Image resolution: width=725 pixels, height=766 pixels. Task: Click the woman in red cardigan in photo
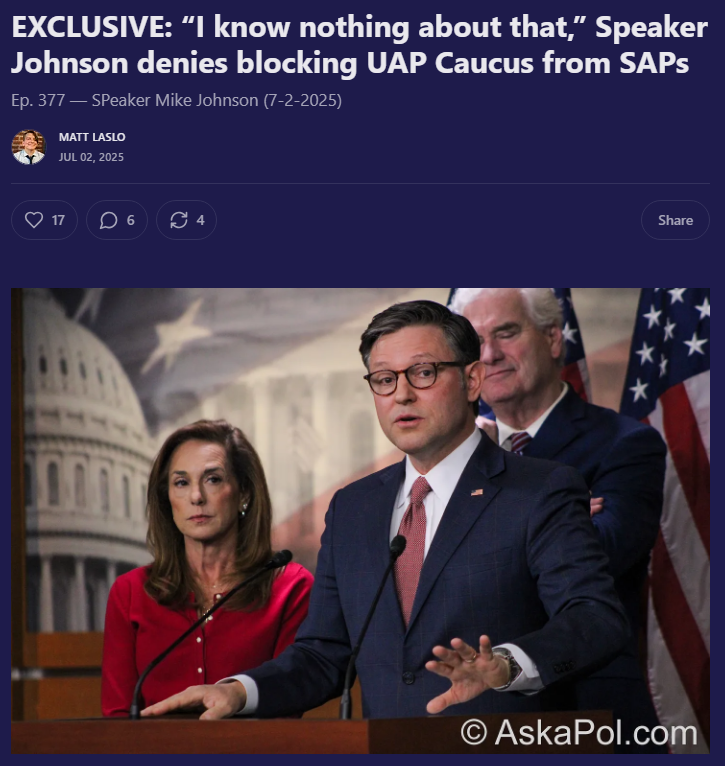[x=208, y=567]
